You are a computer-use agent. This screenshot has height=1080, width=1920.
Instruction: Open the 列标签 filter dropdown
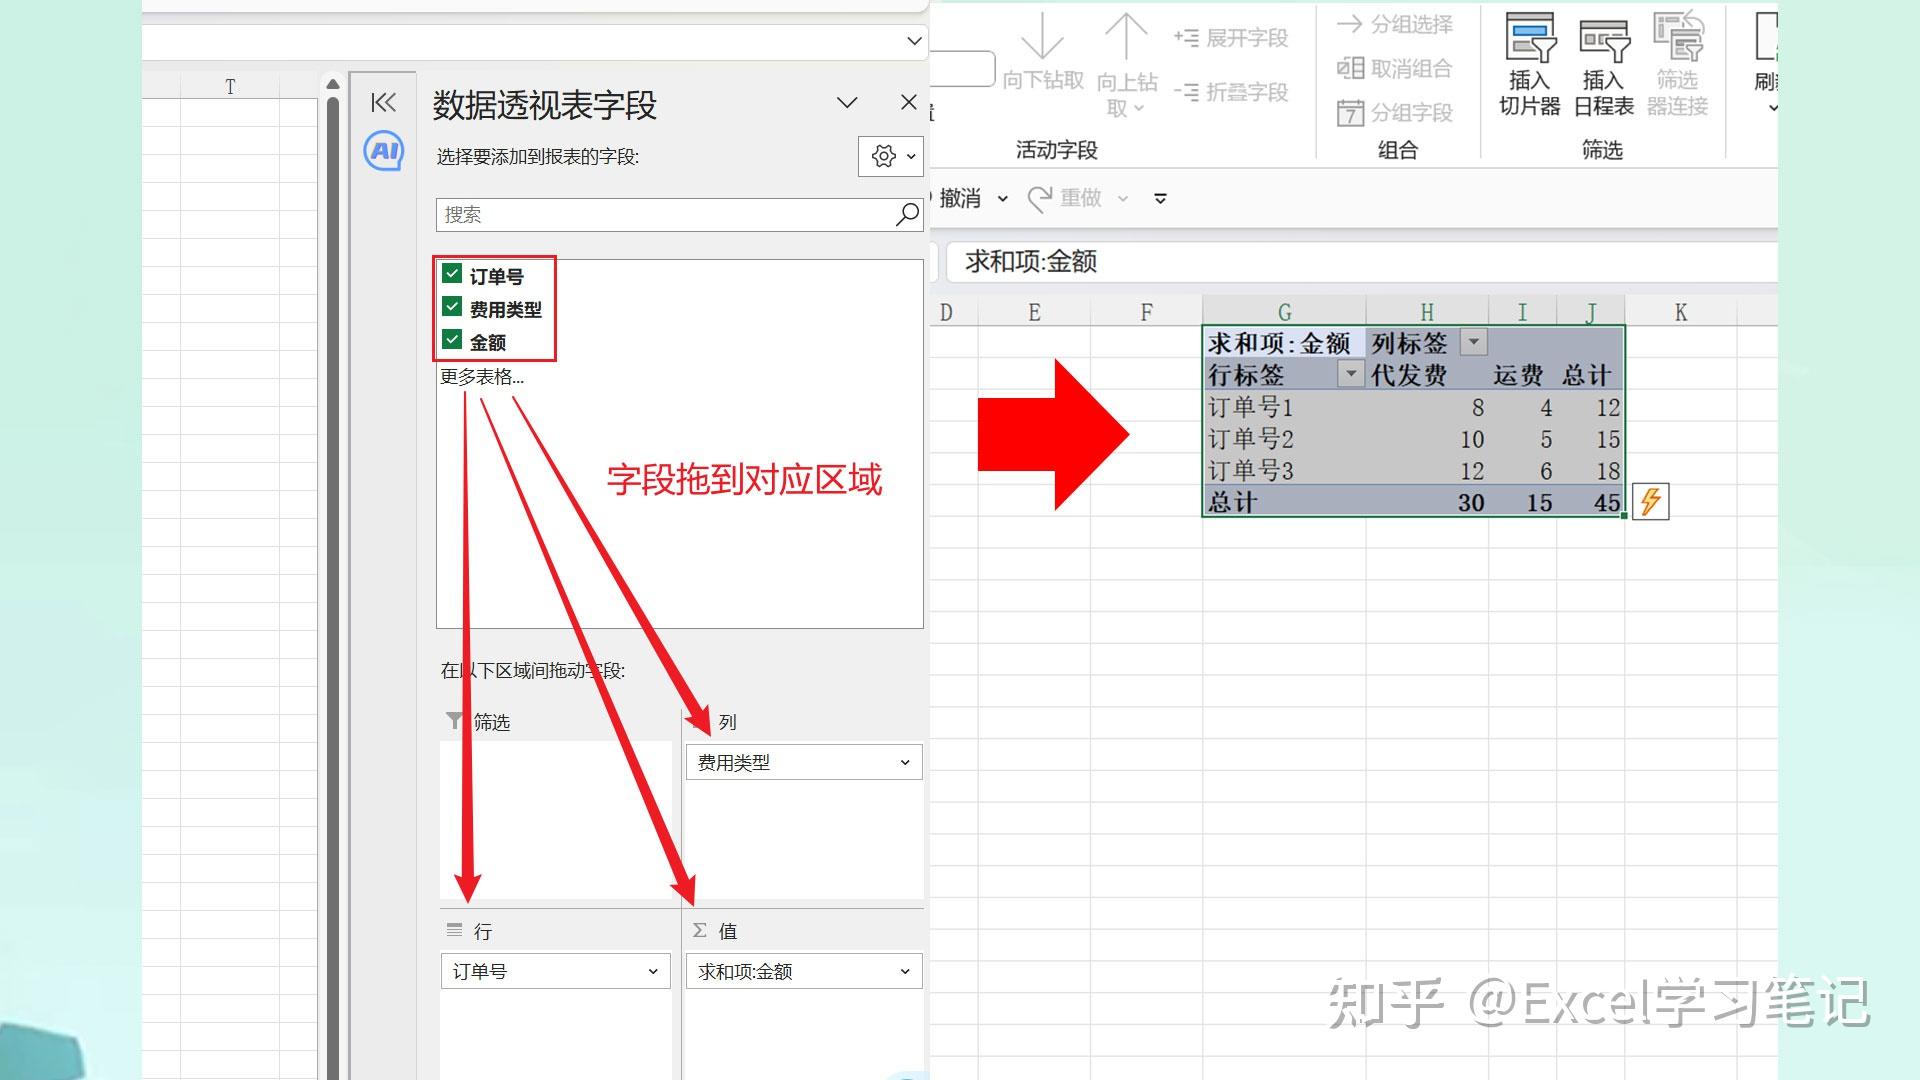1472,342
